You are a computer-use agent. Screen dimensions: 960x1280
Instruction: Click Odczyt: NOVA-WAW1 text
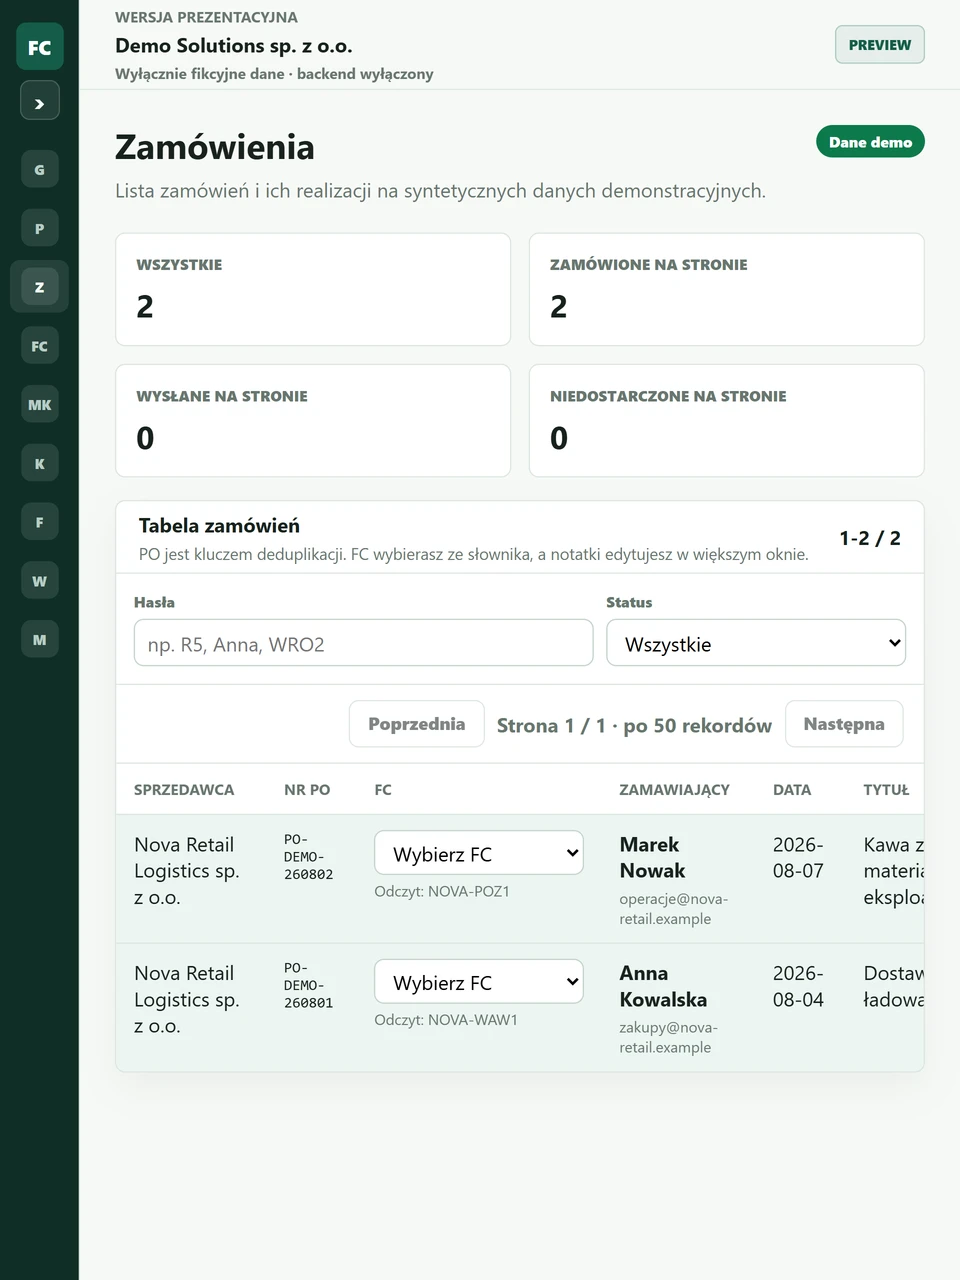tap(446, 1020)
